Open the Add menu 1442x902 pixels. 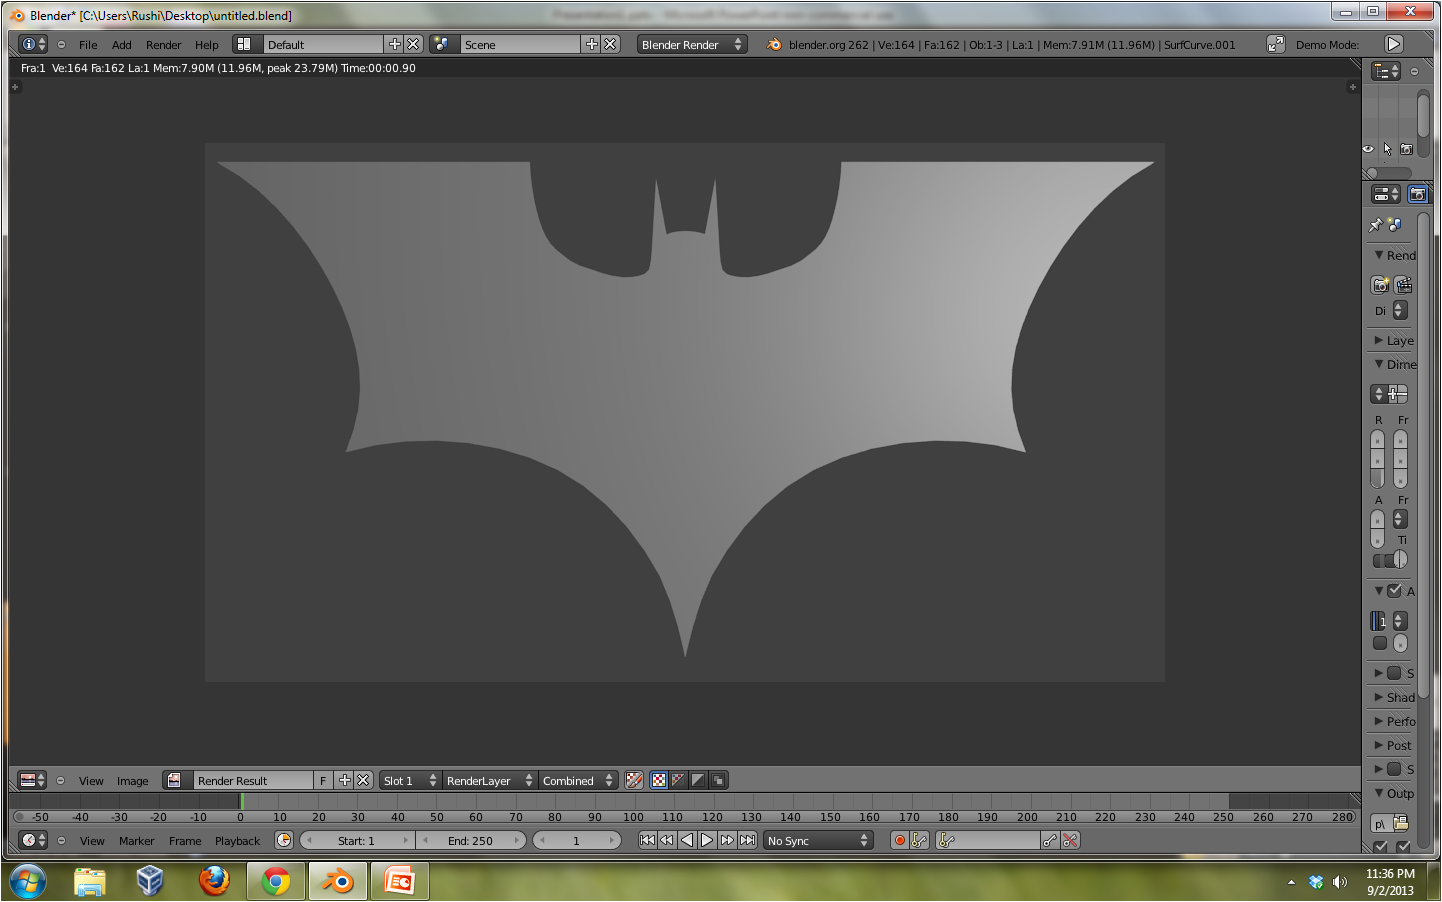click(x=122, y=45)
